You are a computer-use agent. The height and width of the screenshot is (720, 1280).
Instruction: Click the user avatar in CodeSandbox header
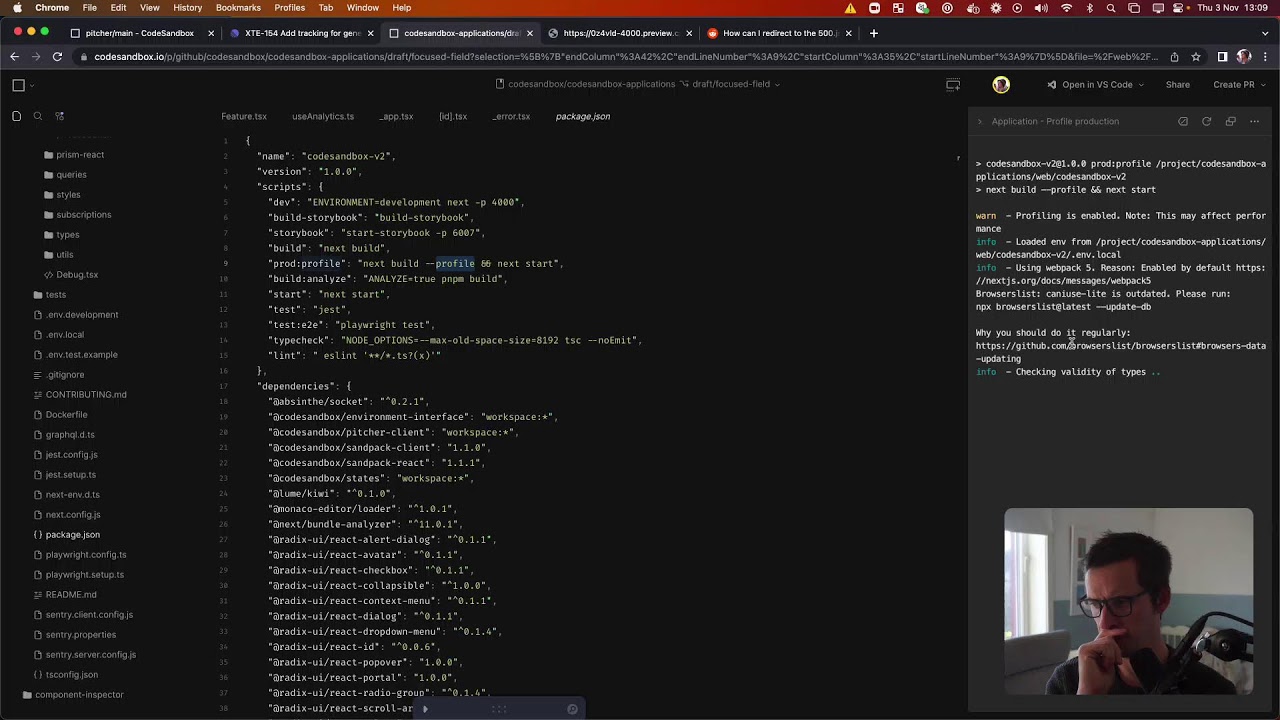tap(1001, 85)
